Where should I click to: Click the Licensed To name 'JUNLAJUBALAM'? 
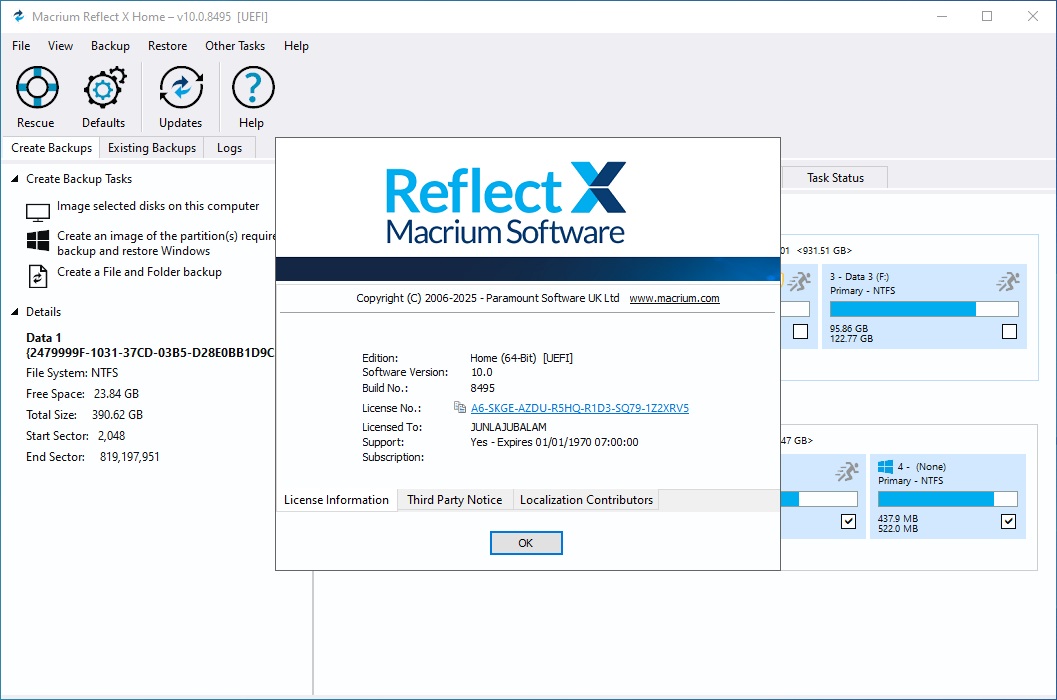[x=508, y=427]
